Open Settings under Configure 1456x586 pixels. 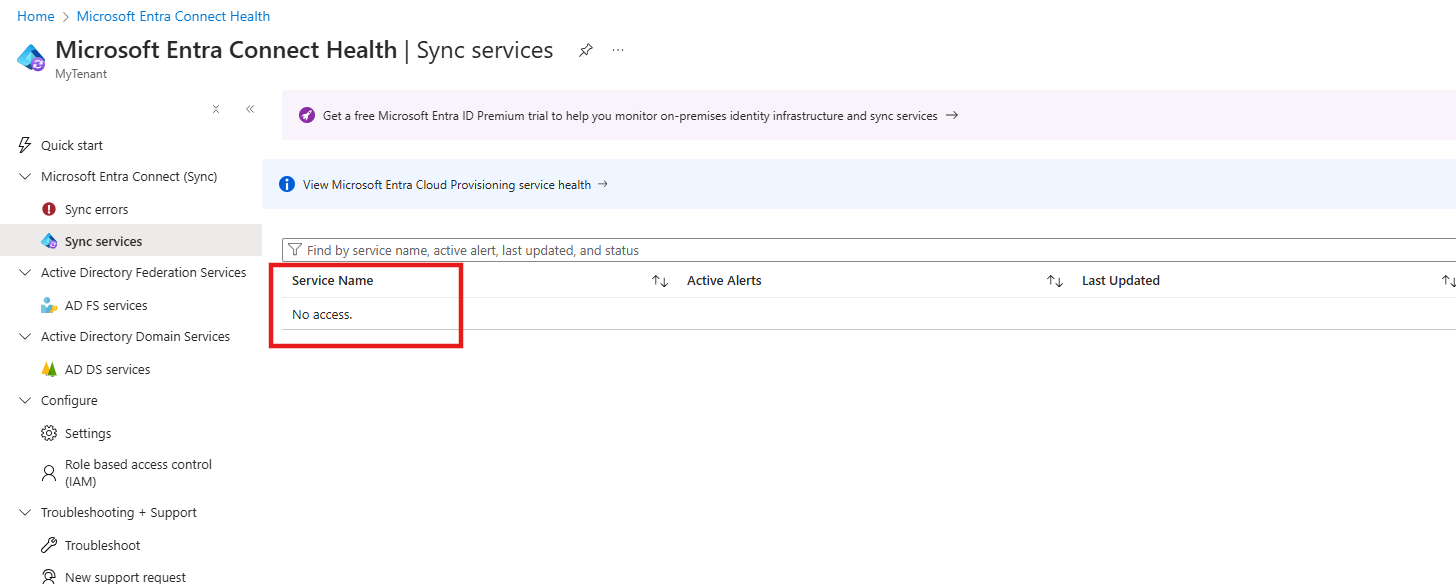[x=86, y=432]
